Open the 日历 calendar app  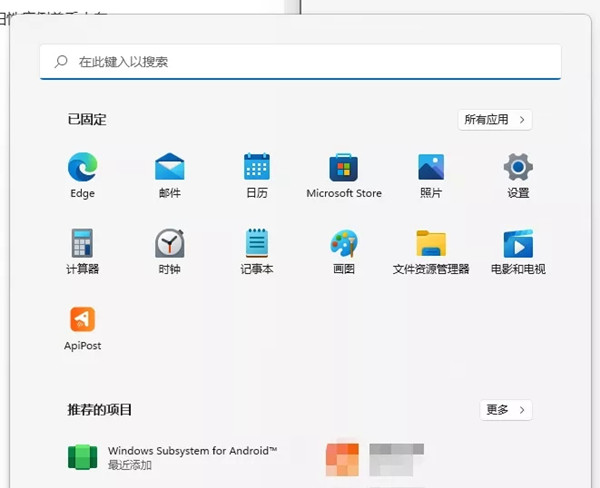tap(257, 167)
